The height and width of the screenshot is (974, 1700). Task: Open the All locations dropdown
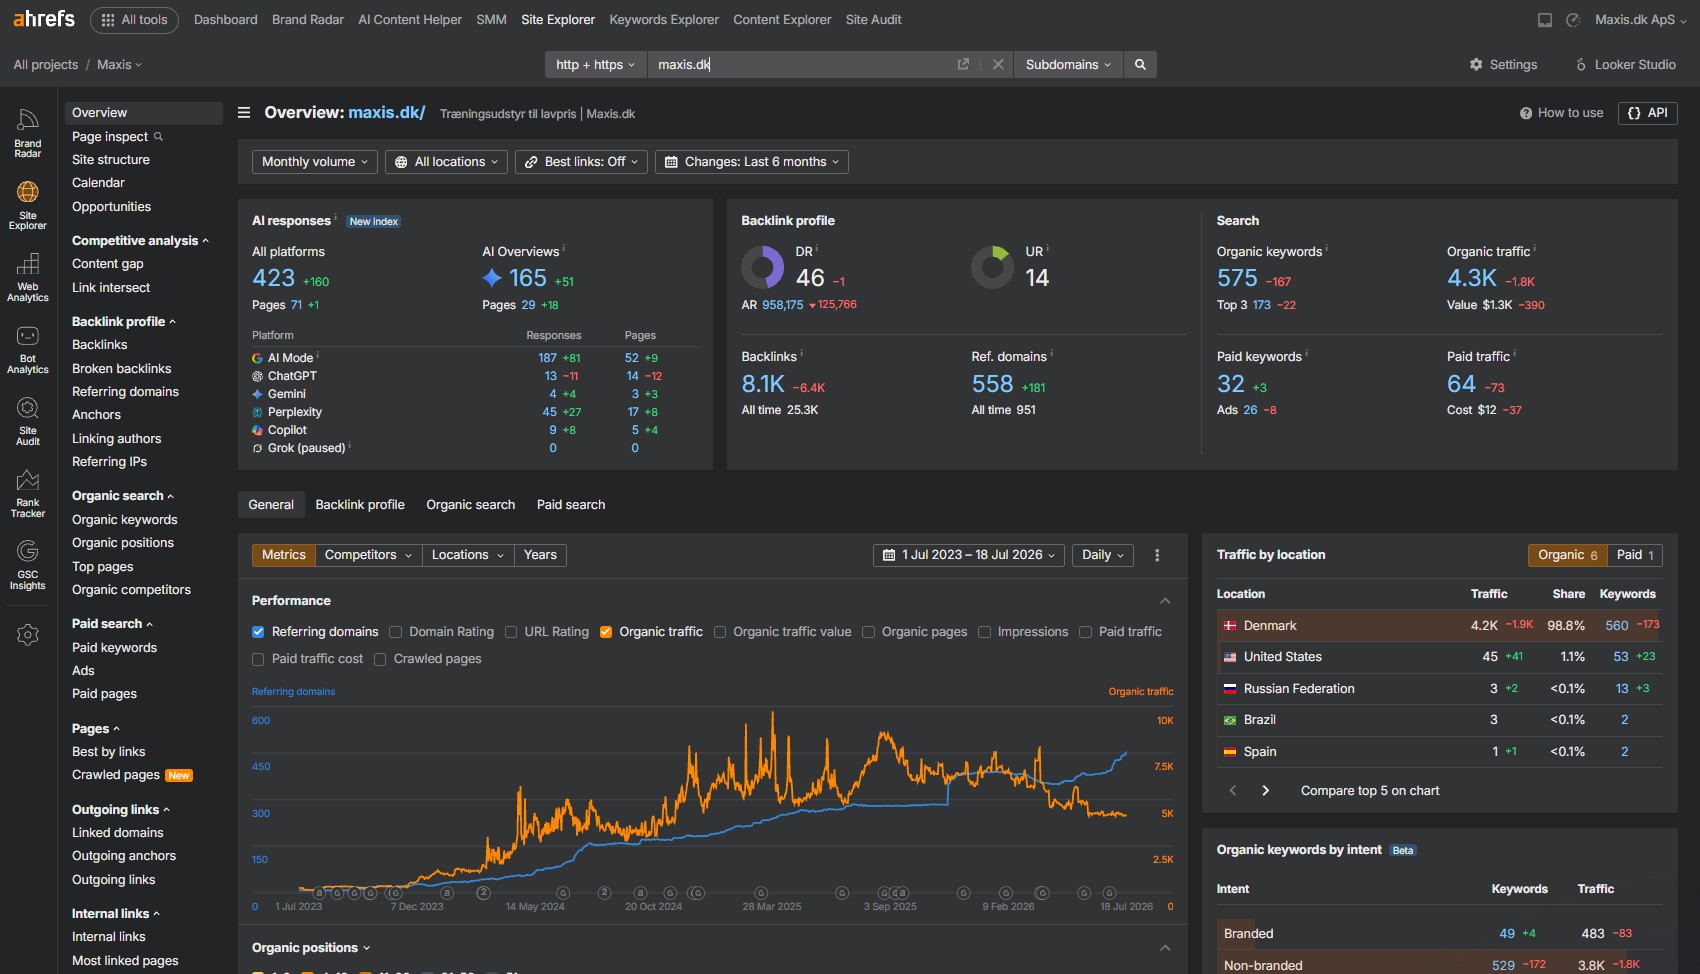[446, 162]
